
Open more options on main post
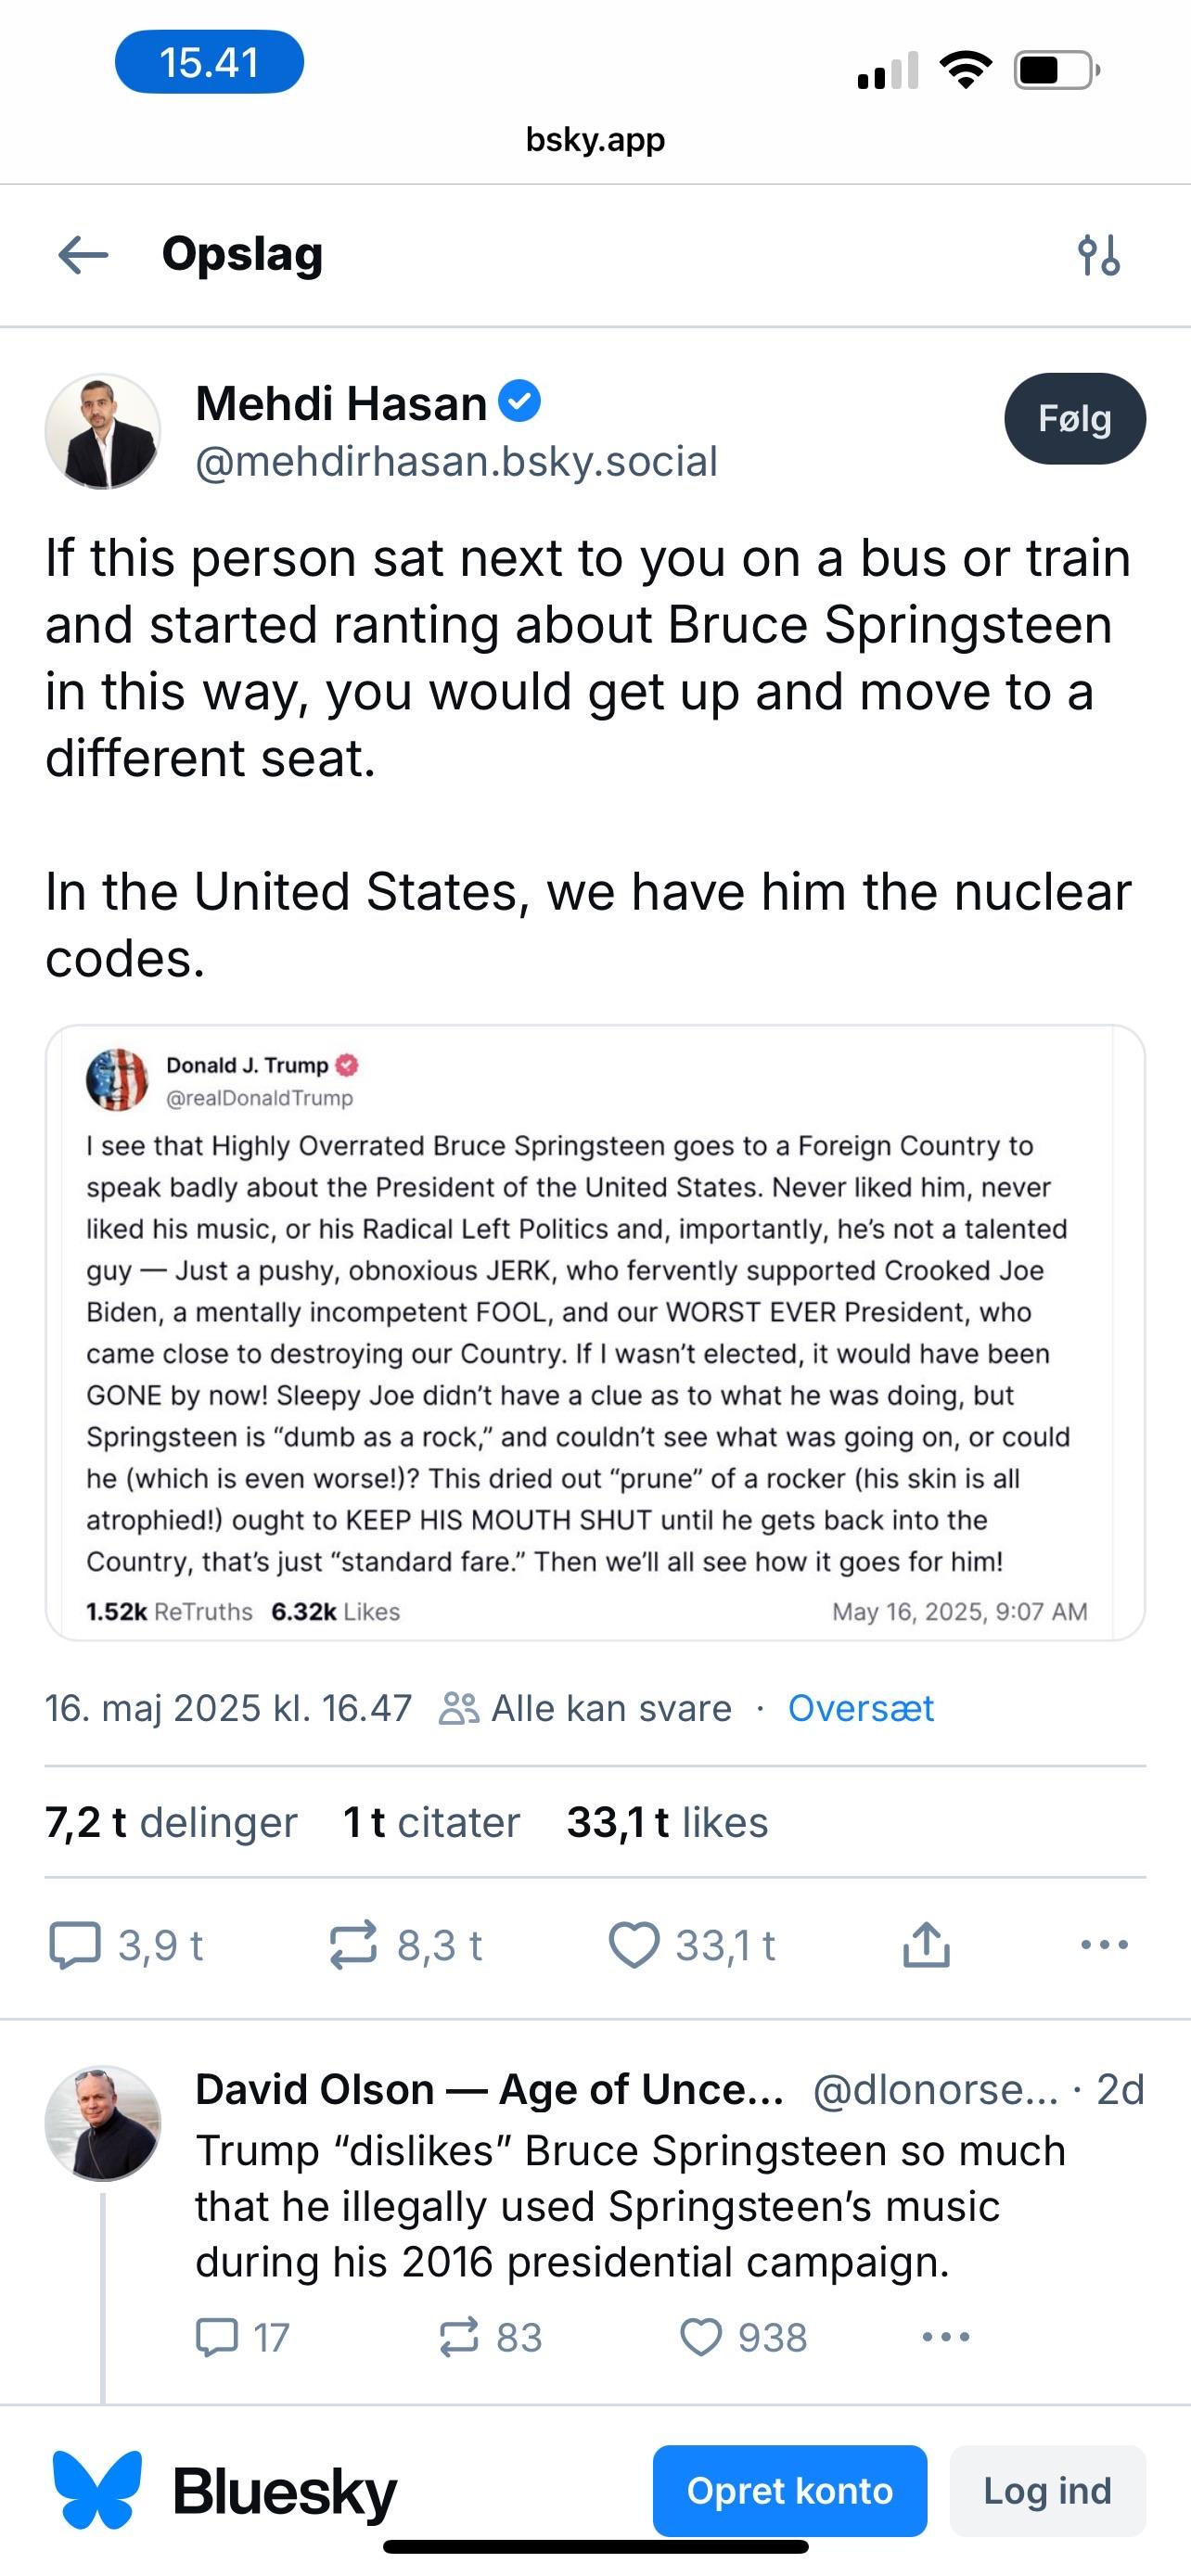[x=1104, y=1945]
